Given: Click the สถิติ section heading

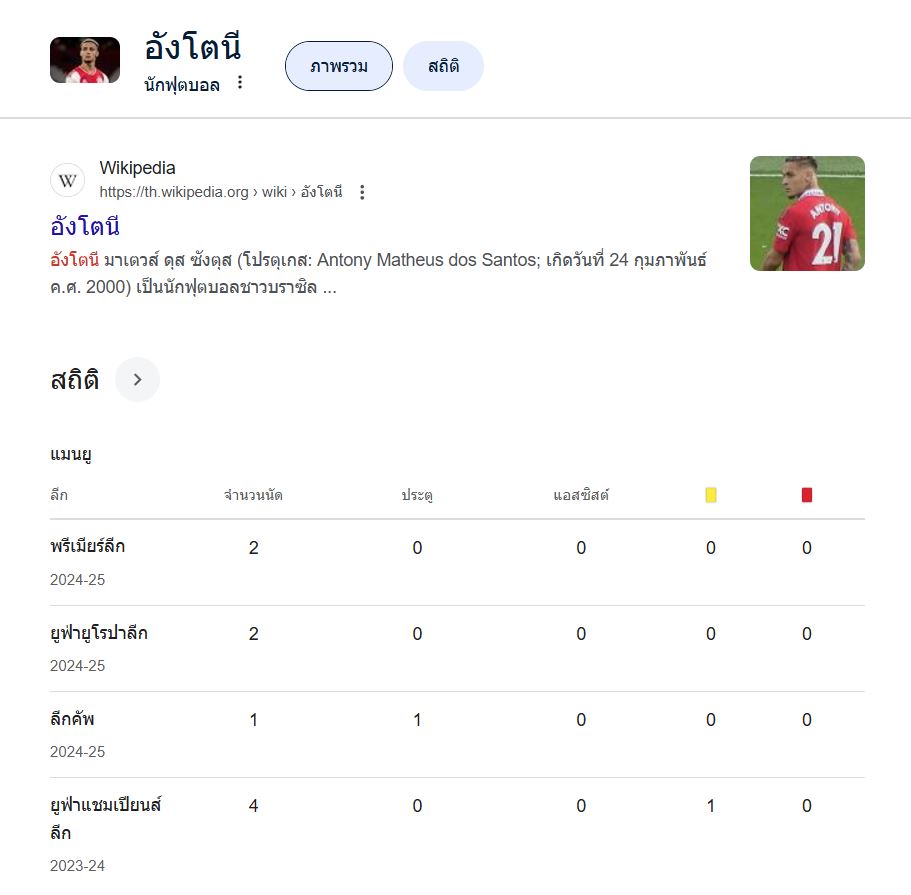Looking at the screenshot, I should coord(74,380).
